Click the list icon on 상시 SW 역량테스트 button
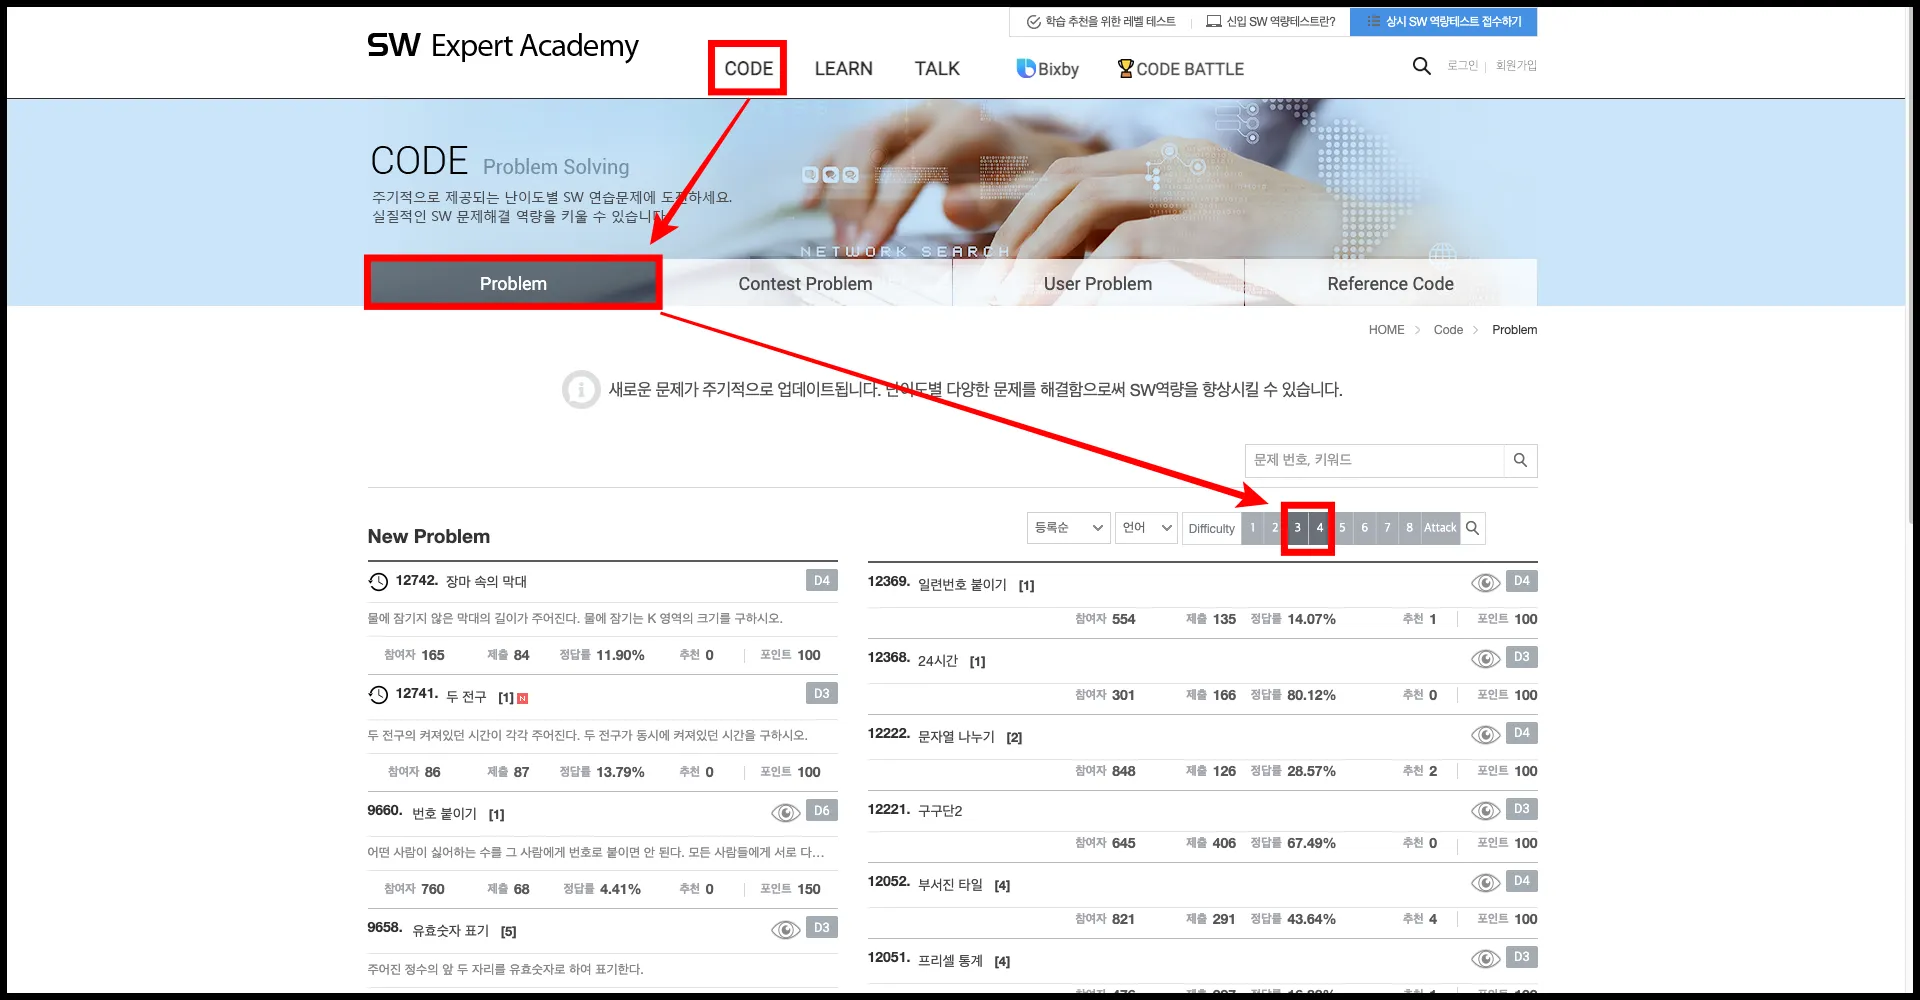 [x=1374, y=21]
